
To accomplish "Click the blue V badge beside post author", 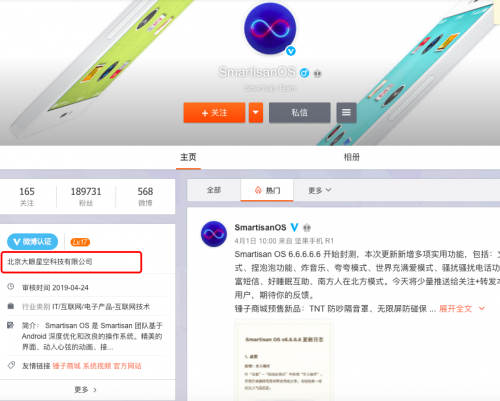I will point(294,227).
